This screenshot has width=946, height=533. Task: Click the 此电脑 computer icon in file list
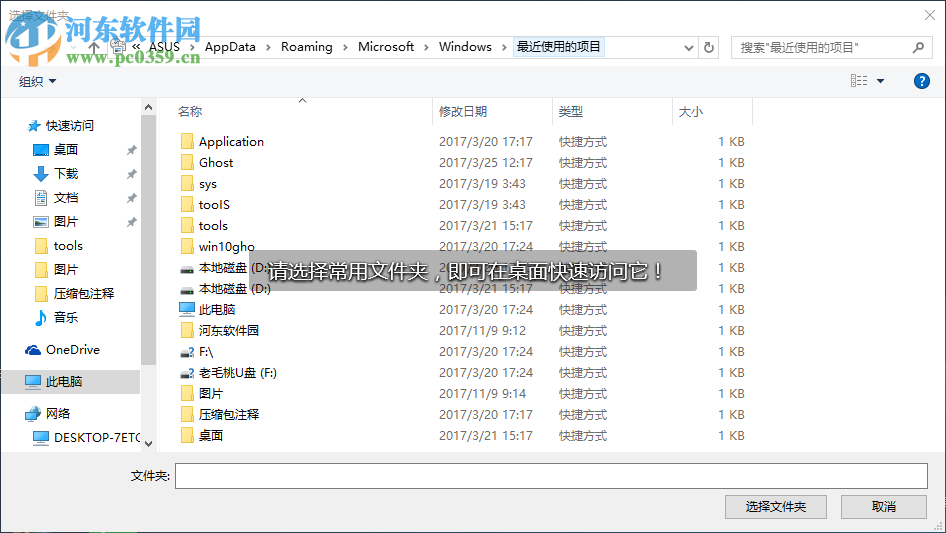(x=187, y=310)
